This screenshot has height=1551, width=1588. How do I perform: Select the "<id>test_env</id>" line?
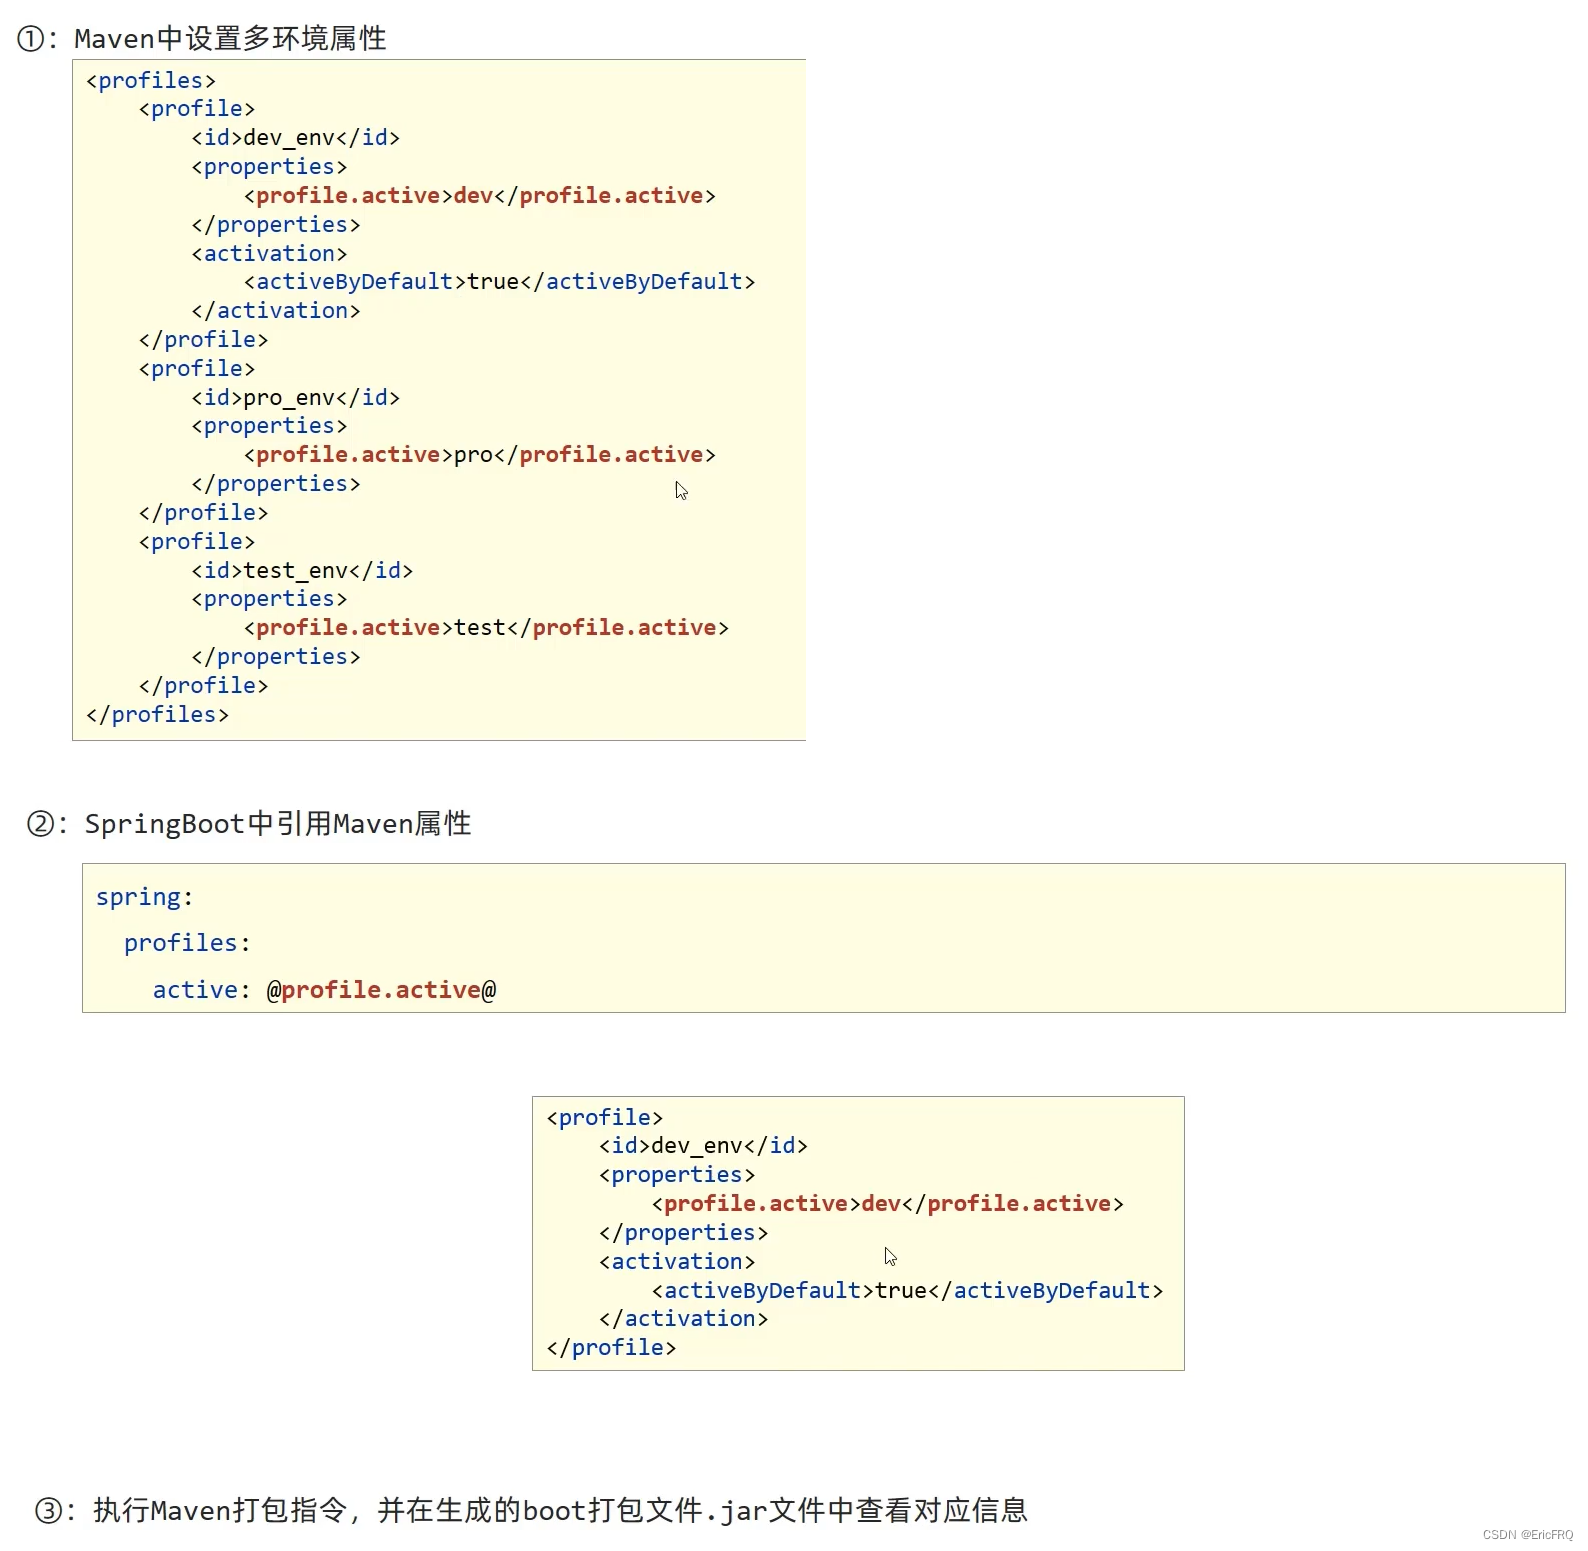pyautogui.click(x=302, y=570)
